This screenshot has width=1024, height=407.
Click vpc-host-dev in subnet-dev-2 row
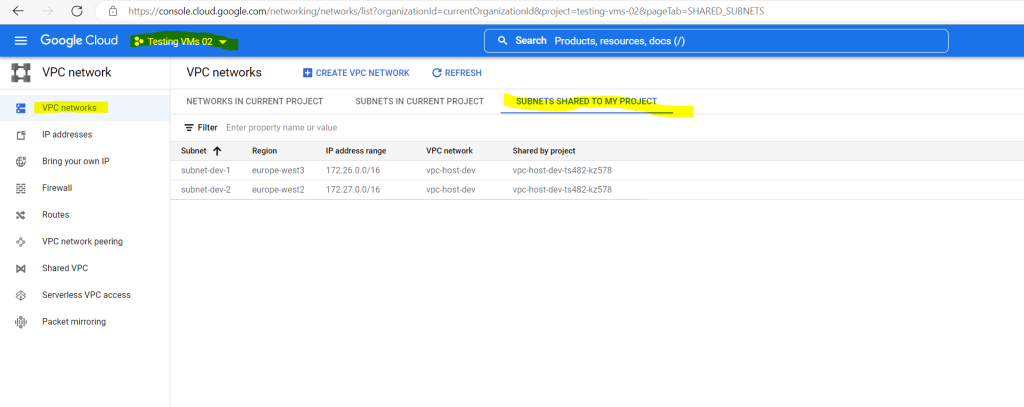[451, 190]
